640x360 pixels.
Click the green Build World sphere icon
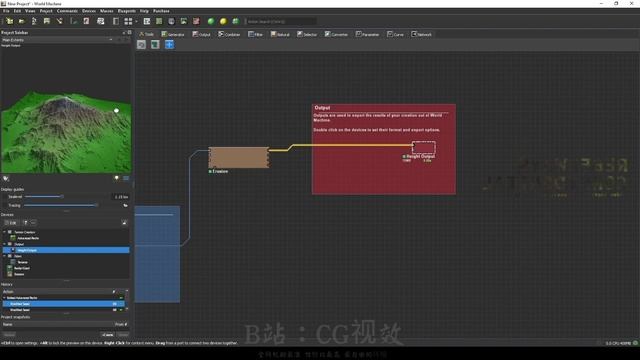(x=211, y=21)
